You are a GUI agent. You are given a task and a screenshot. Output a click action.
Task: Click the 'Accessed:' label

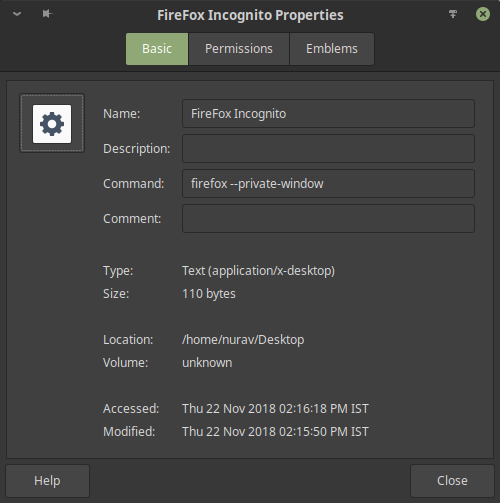[x=131, y=409]
